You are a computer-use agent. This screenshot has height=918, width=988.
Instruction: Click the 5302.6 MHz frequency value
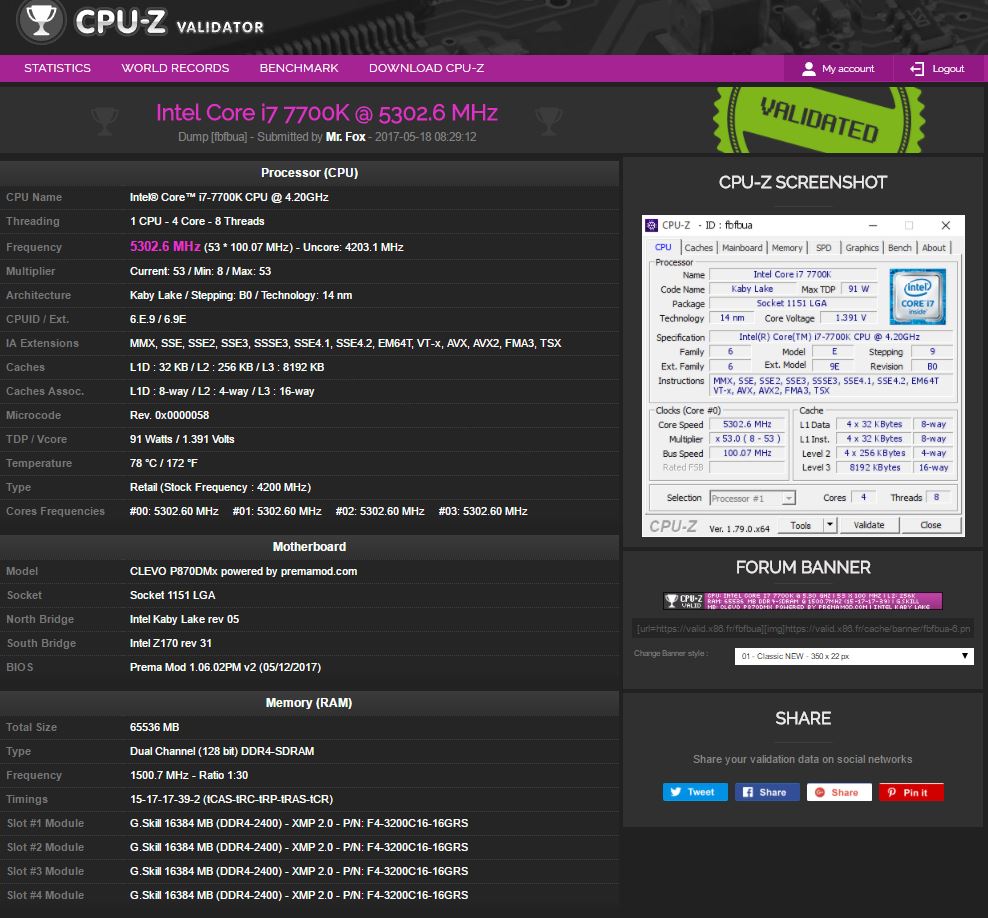(164, 246)
